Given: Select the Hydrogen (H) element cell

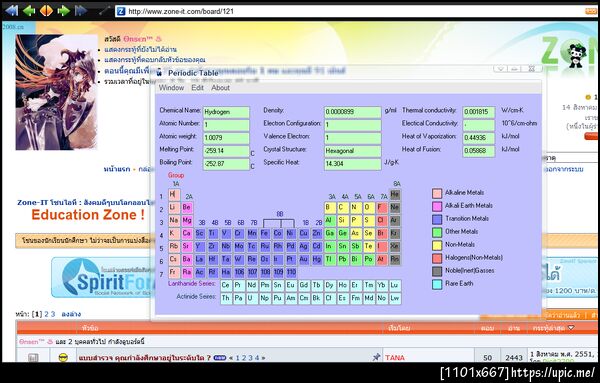Looking at the screenshot, I should (x=174, y=194).
